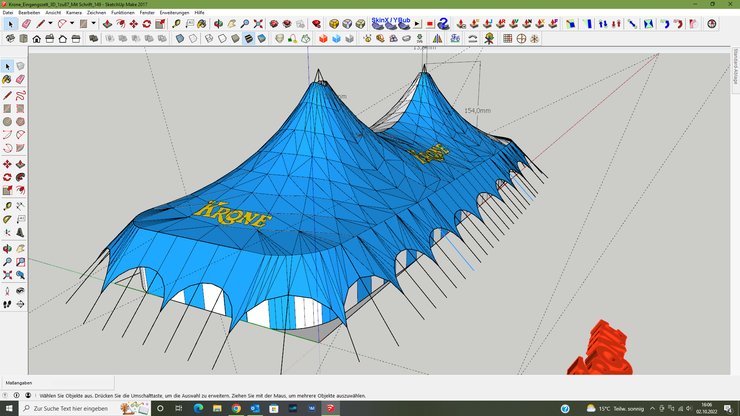Activate the Orbit tool in top toolbar
This screenshot has width=740, height=416.
[x=218, y=24]
